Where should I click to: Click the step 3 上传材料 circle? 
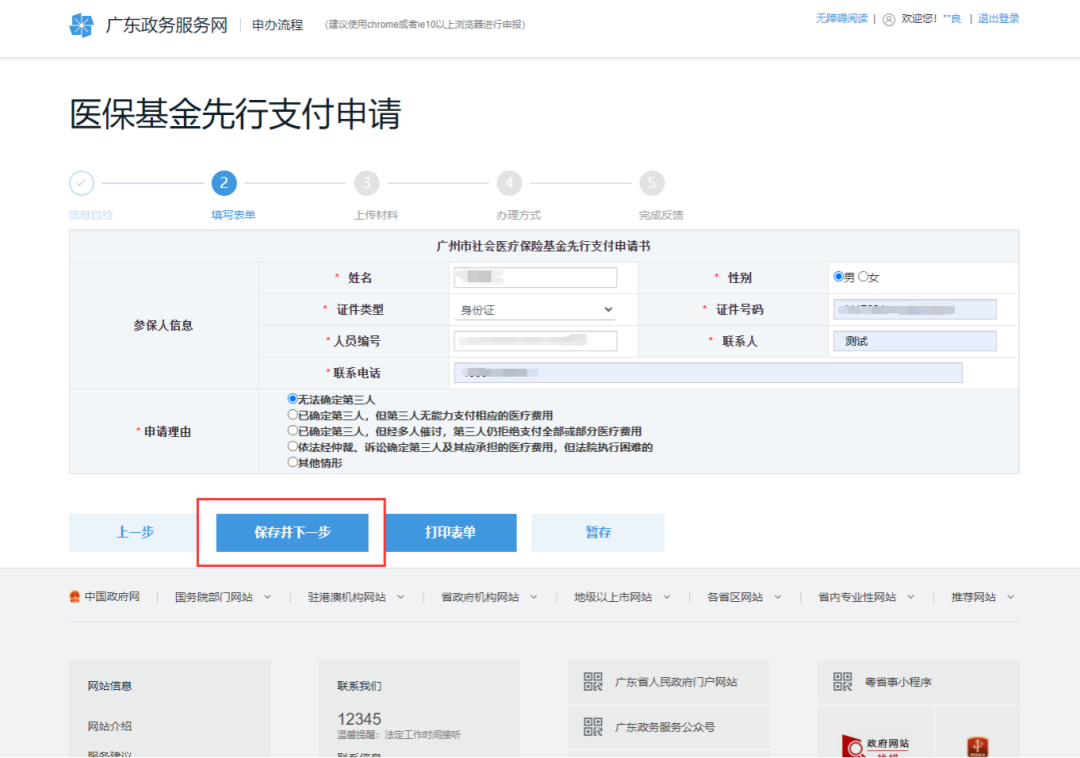[366, 183]
